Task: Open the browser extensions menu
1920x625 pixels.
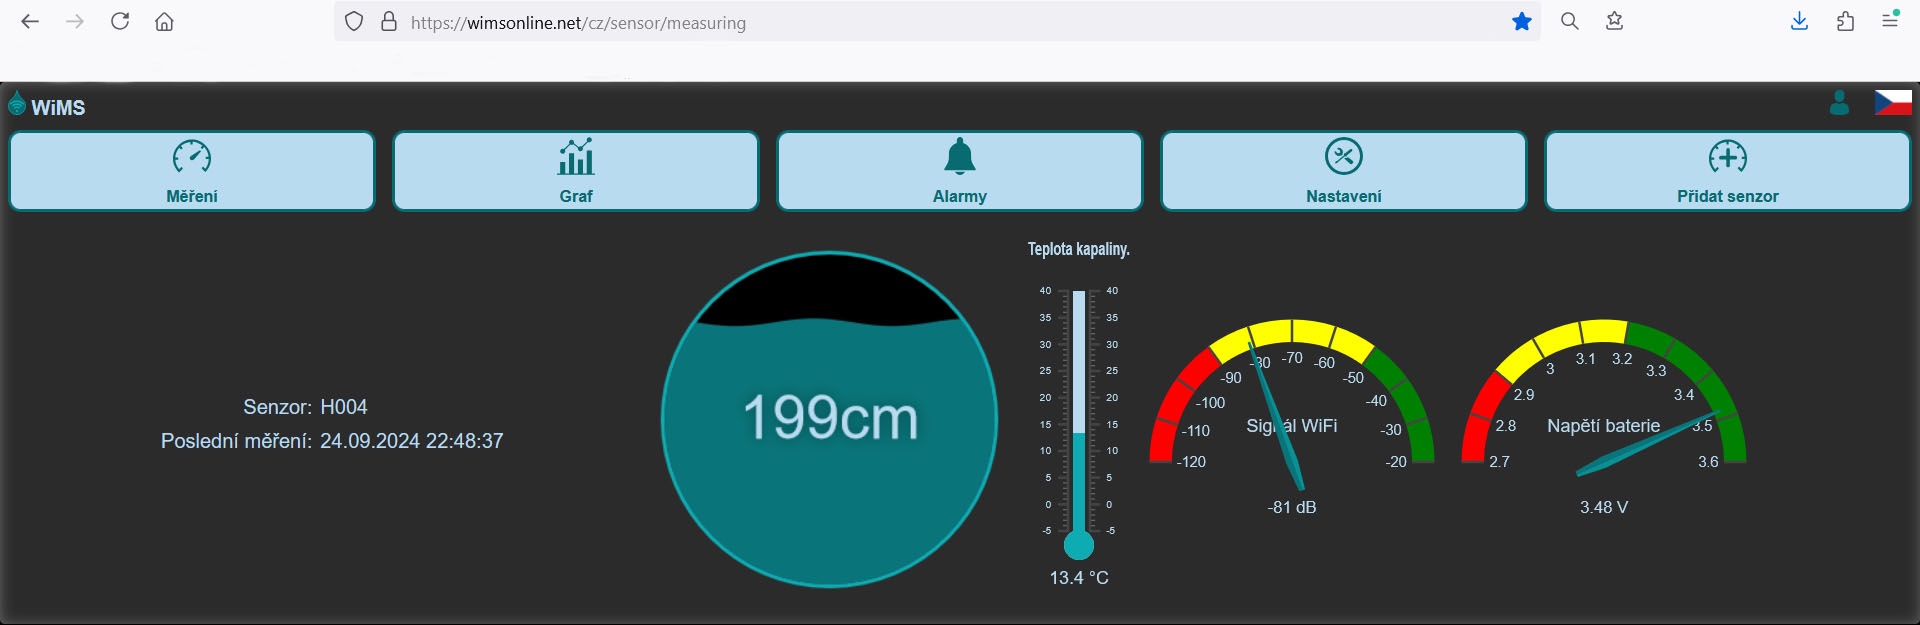Action: click(1845, 22)
